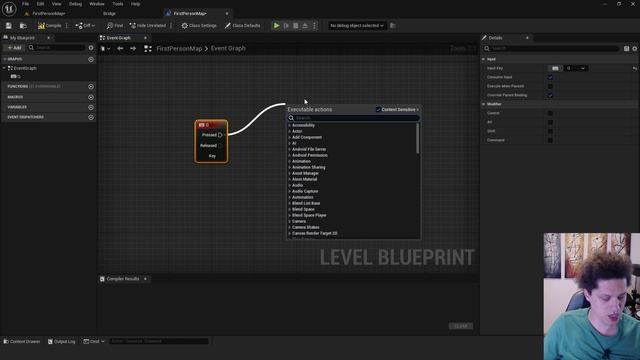Add a new event dispatcher with plus icon

point(91,117)
